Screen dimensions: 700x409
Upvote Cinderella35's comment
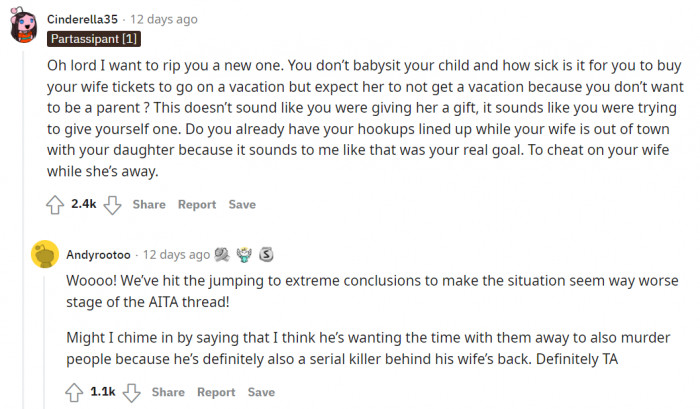55,204
